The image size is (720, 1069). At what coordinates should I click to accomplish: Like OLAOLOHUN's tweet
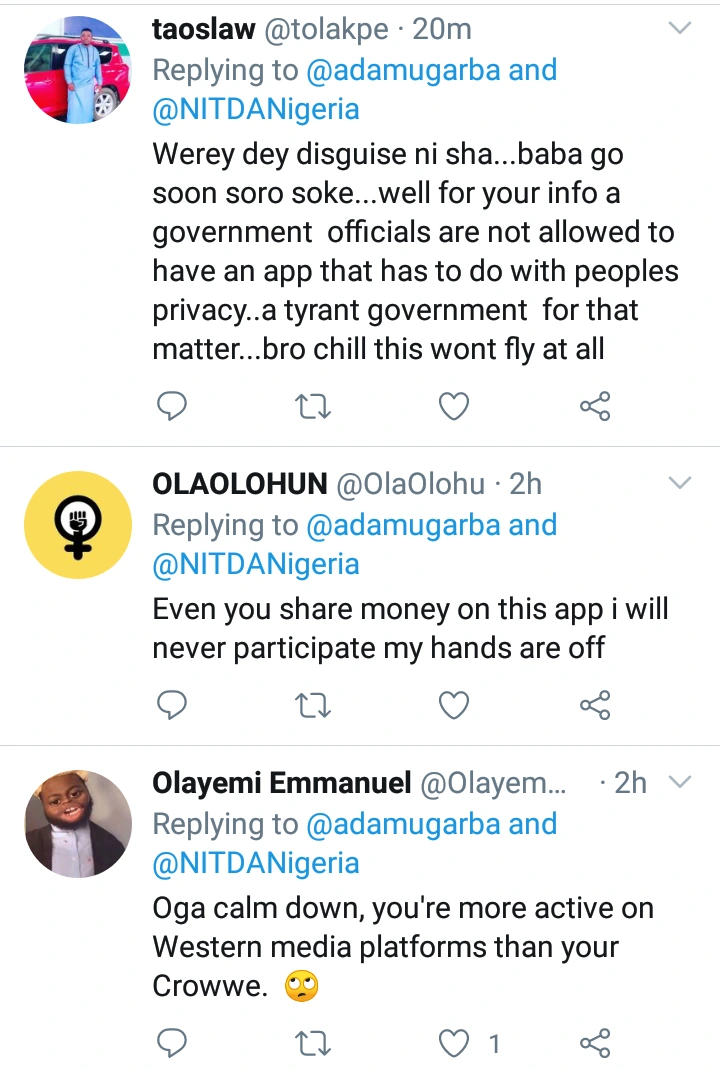coord(455,705)
